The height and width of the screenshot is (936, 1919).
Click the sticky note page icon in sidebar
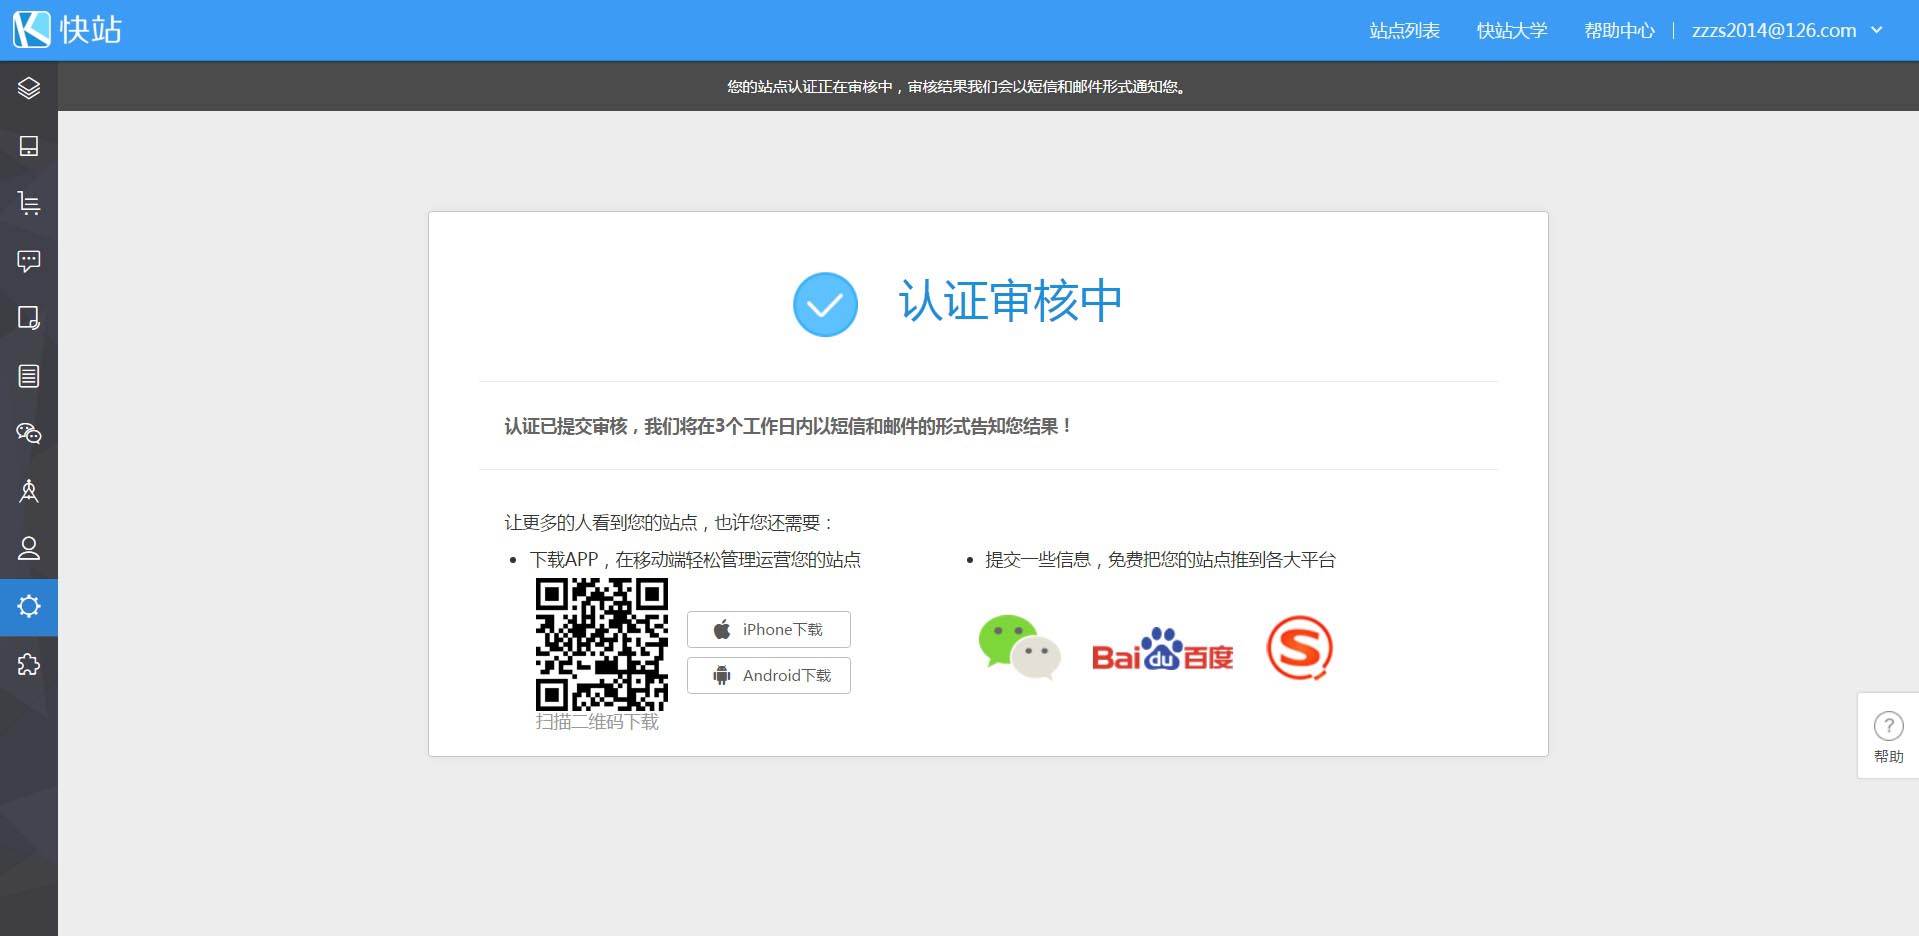tap(29, 318)
